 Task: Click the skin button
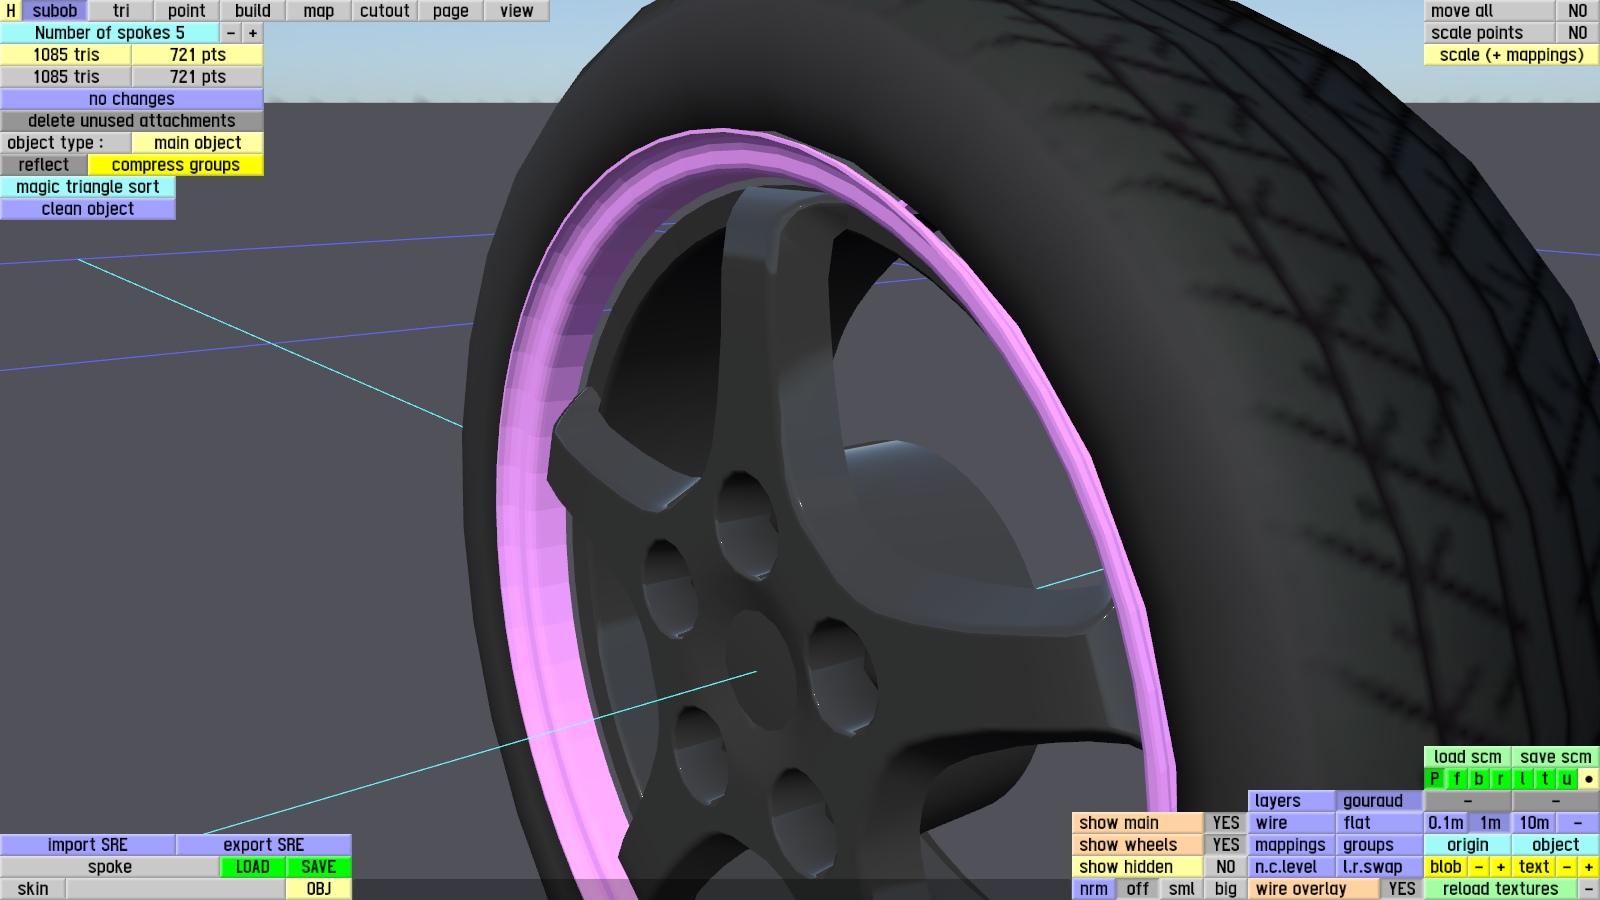pyautogui.click(x=33, y=889)
